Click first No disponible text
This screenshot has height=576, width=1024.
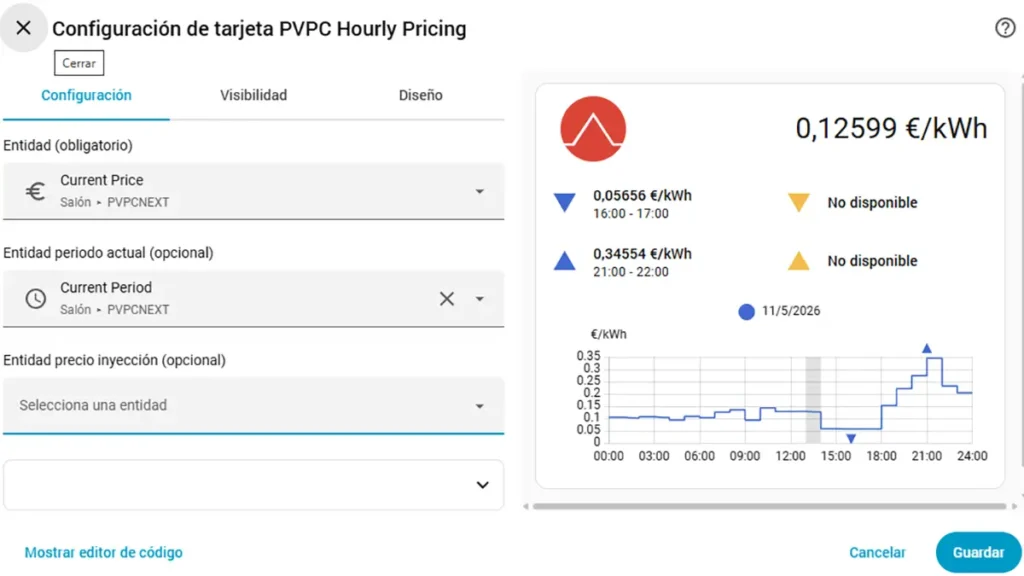(x=872, y=202)
